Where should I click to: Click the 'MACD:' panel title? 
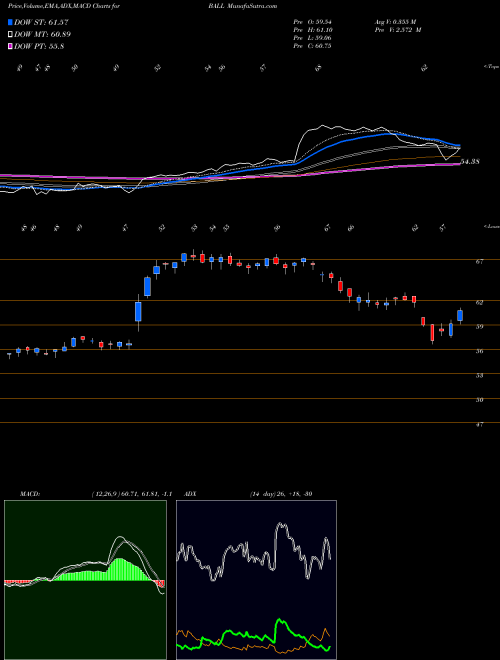click(x=30, y=494)
